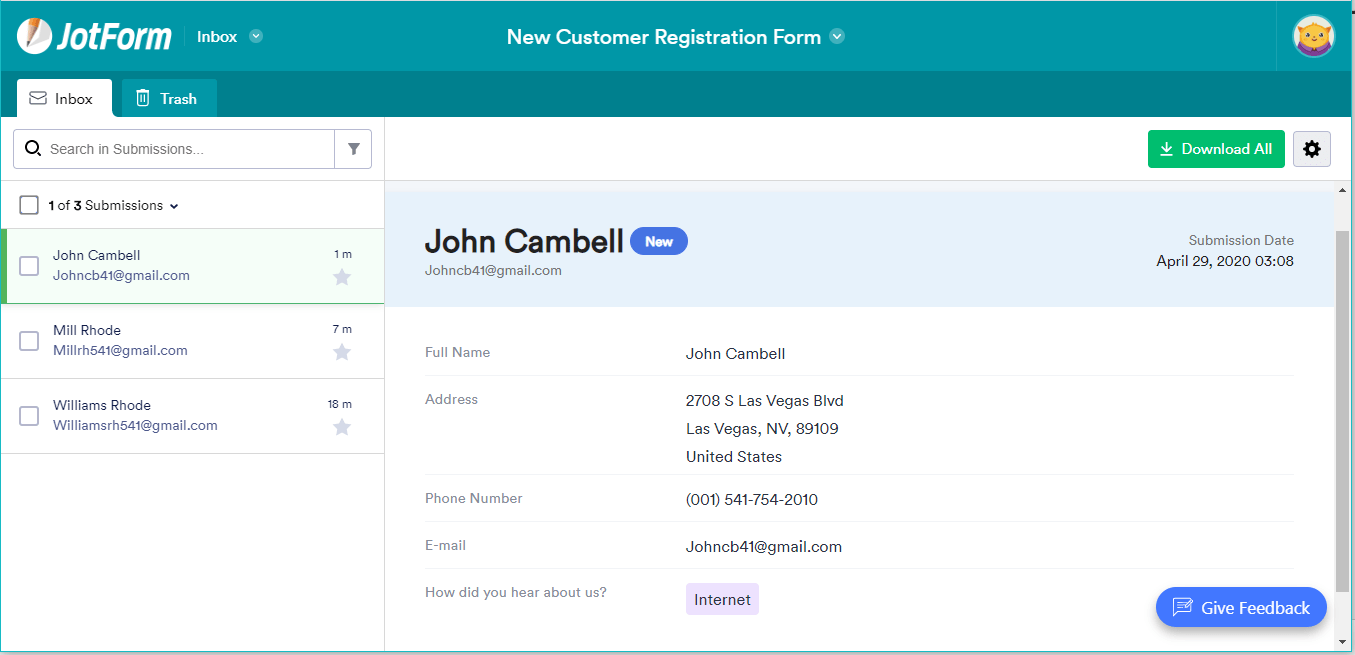Click the Download All button
The image size is (1355, 655).
tap(1216, 149)
